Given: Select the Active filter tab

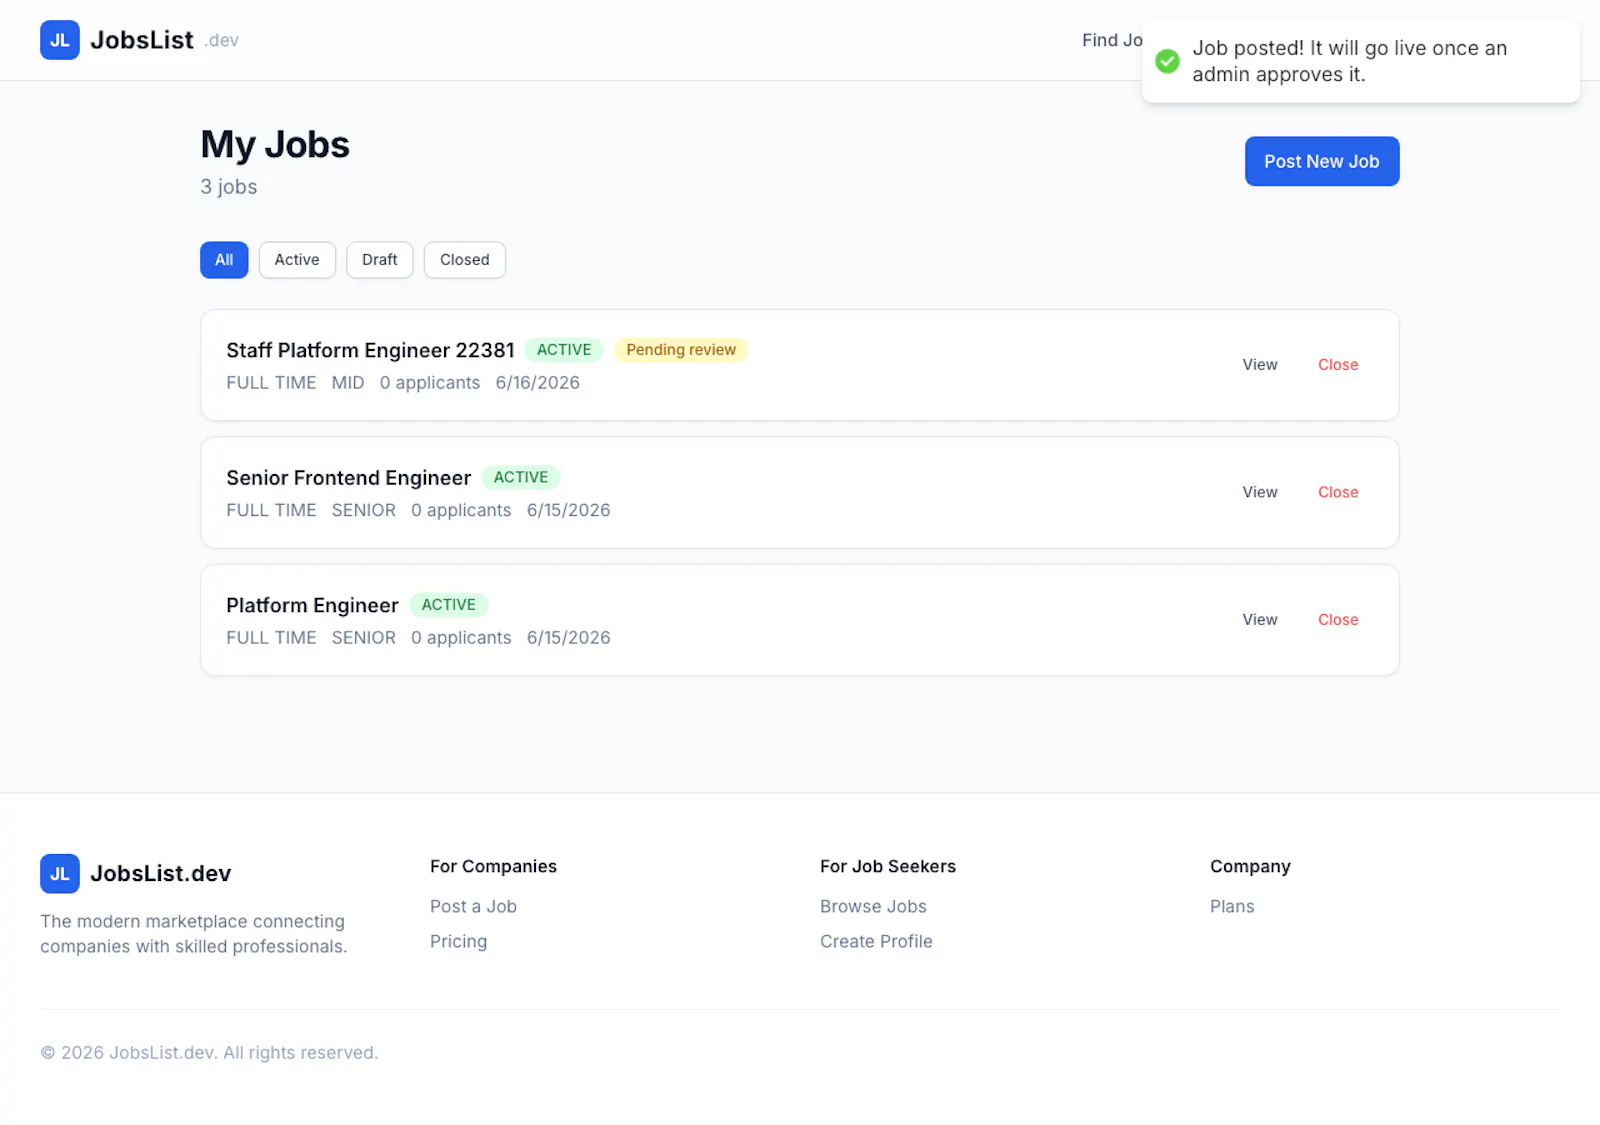Looking at the screenshot, I should pos(297,260).
